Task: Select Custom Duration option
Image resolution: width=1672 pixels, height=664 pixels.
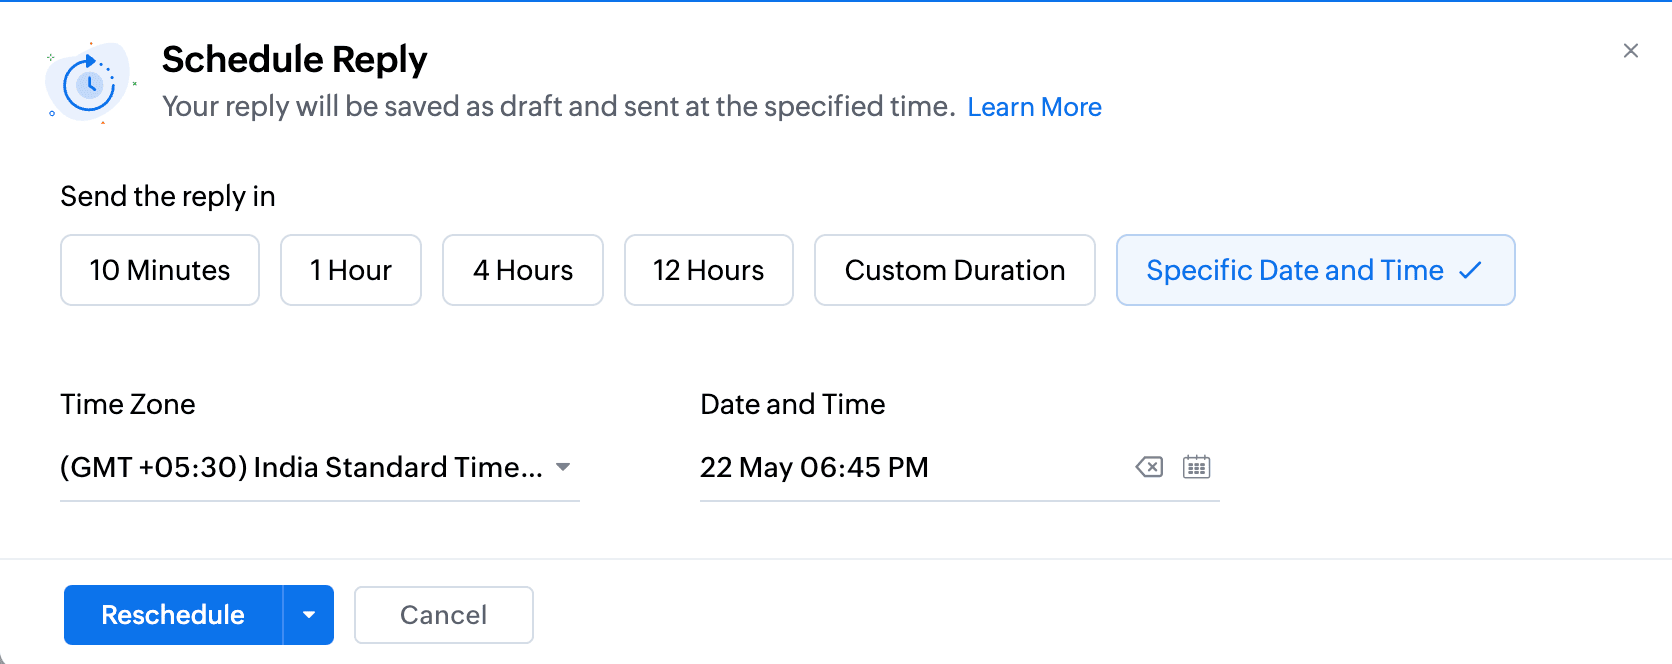Action: (x=955, y=270)
